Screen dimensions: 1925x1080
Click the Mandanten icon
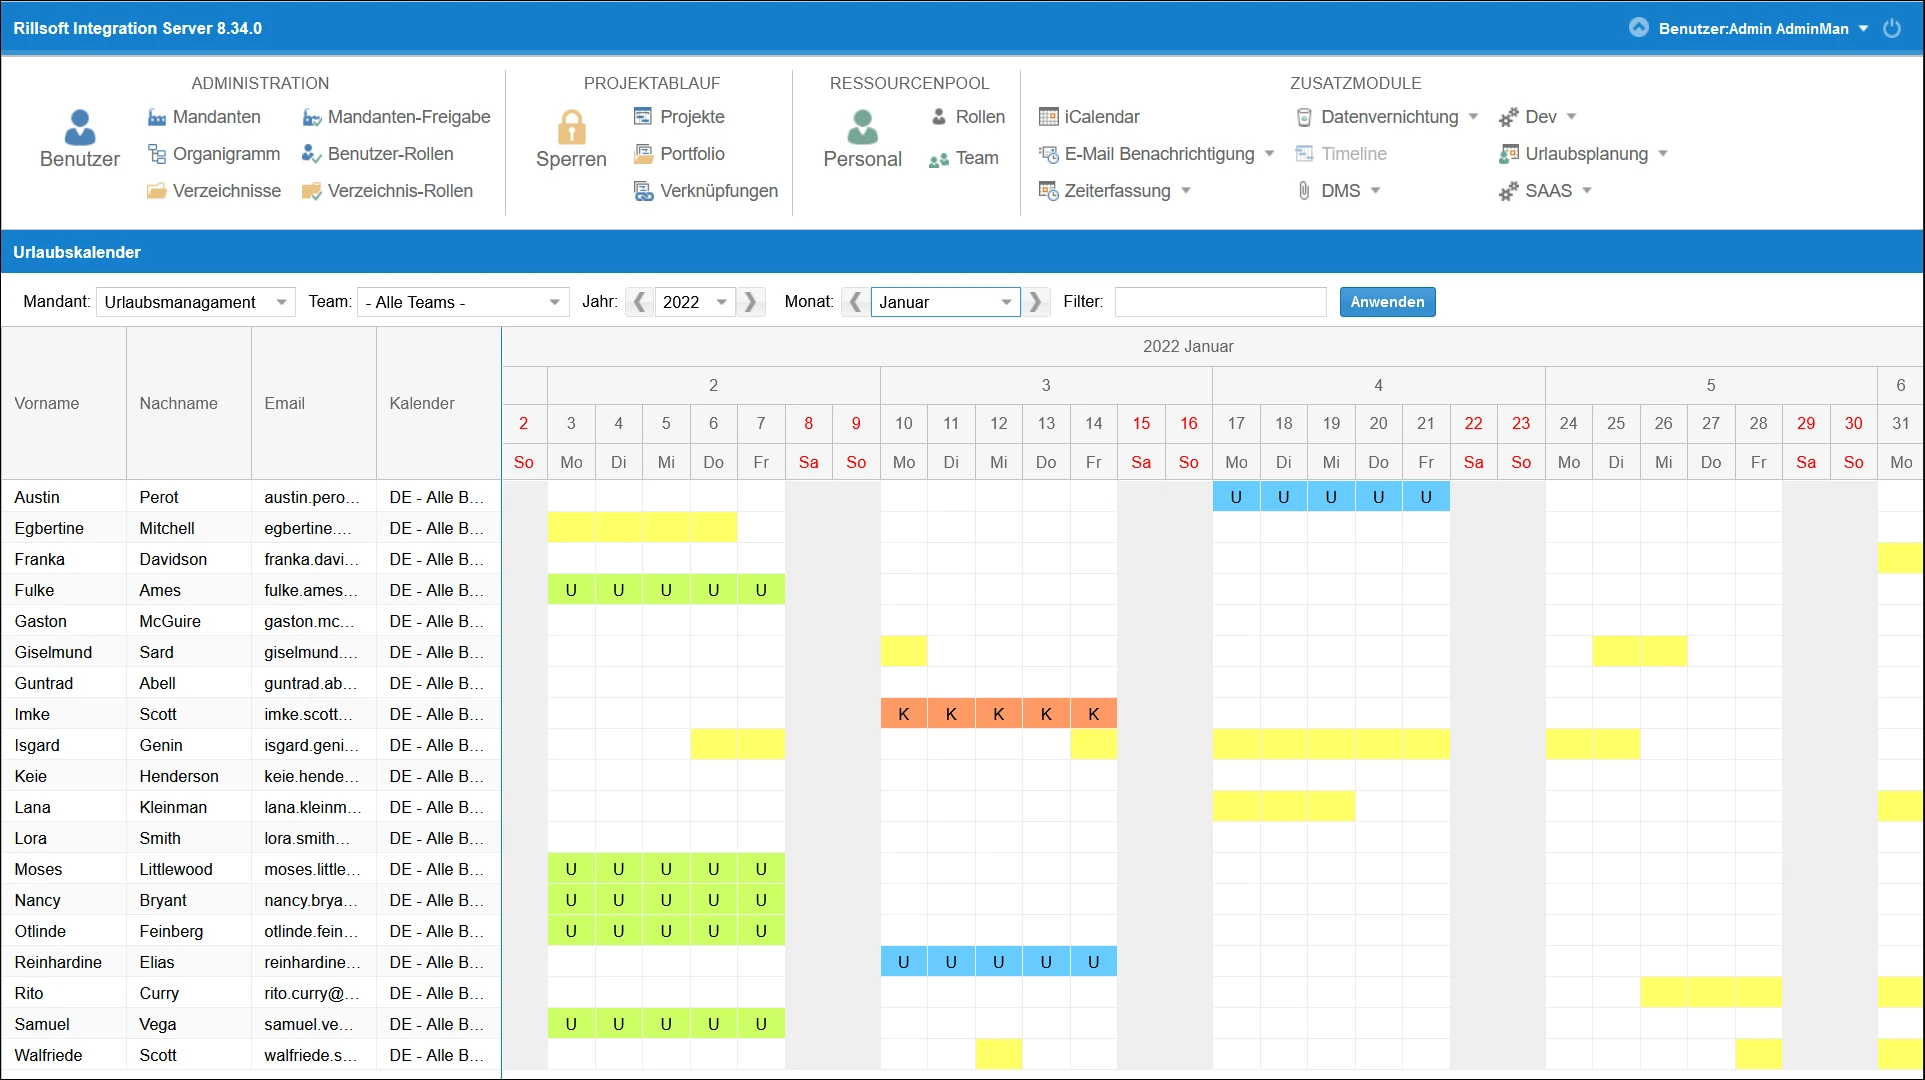(x=157, y=117)
